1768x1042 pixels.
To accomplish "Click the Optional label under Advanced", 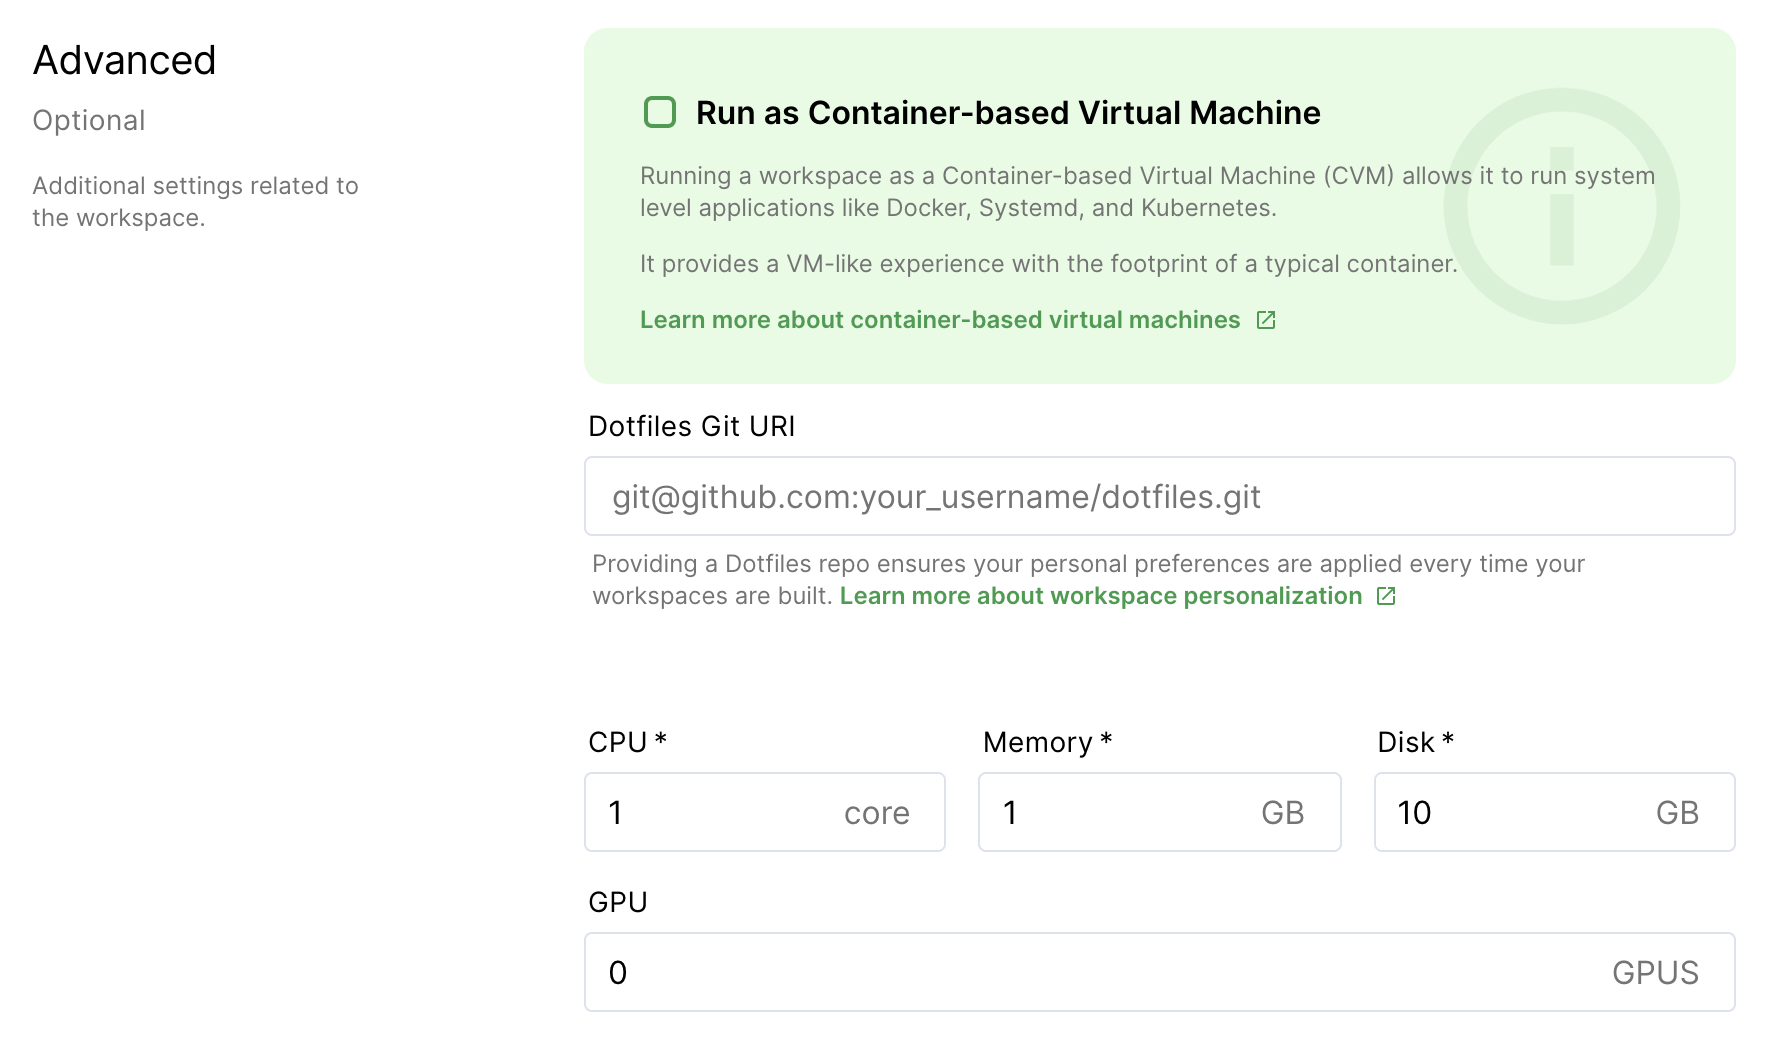I will (x=89, y=120).
